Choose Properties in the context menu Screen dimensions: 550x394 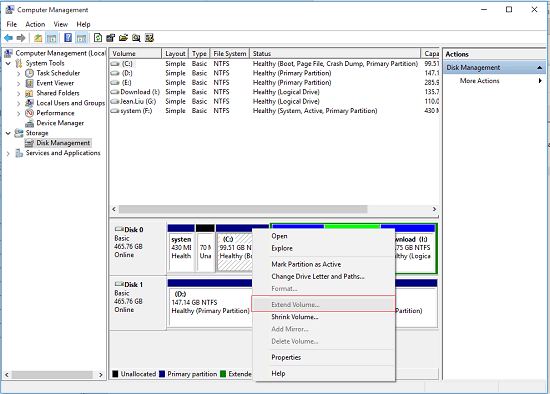[324, 358]
